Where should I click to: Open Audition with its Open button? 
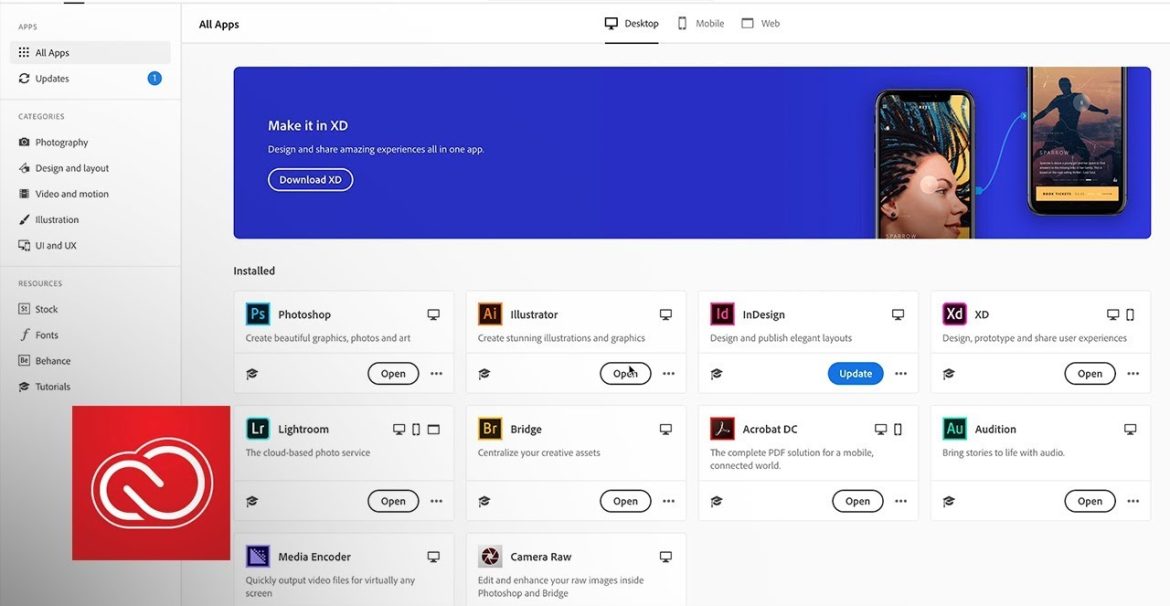tap(1090, 502)
